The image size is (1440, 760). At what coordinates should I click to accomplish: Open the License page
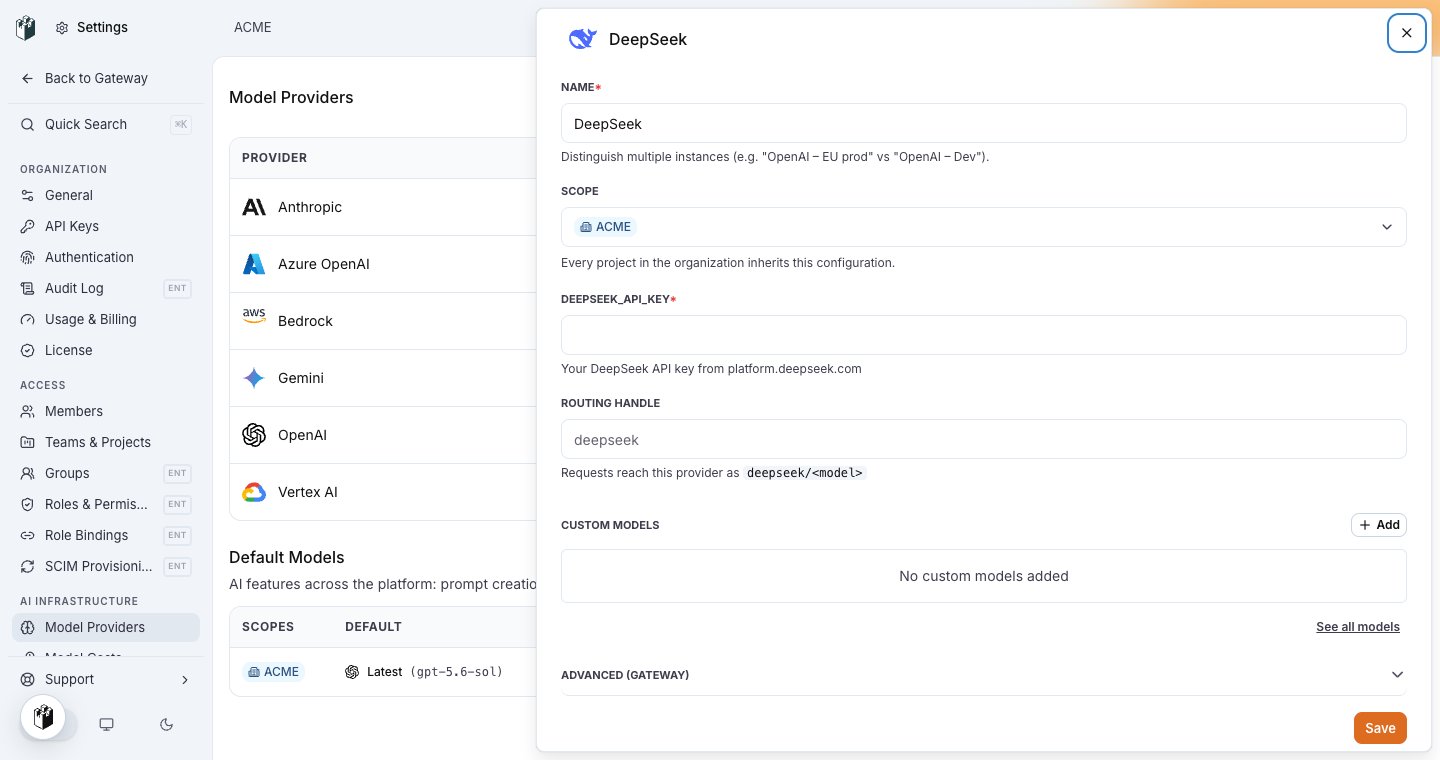[x=106, y=350]
